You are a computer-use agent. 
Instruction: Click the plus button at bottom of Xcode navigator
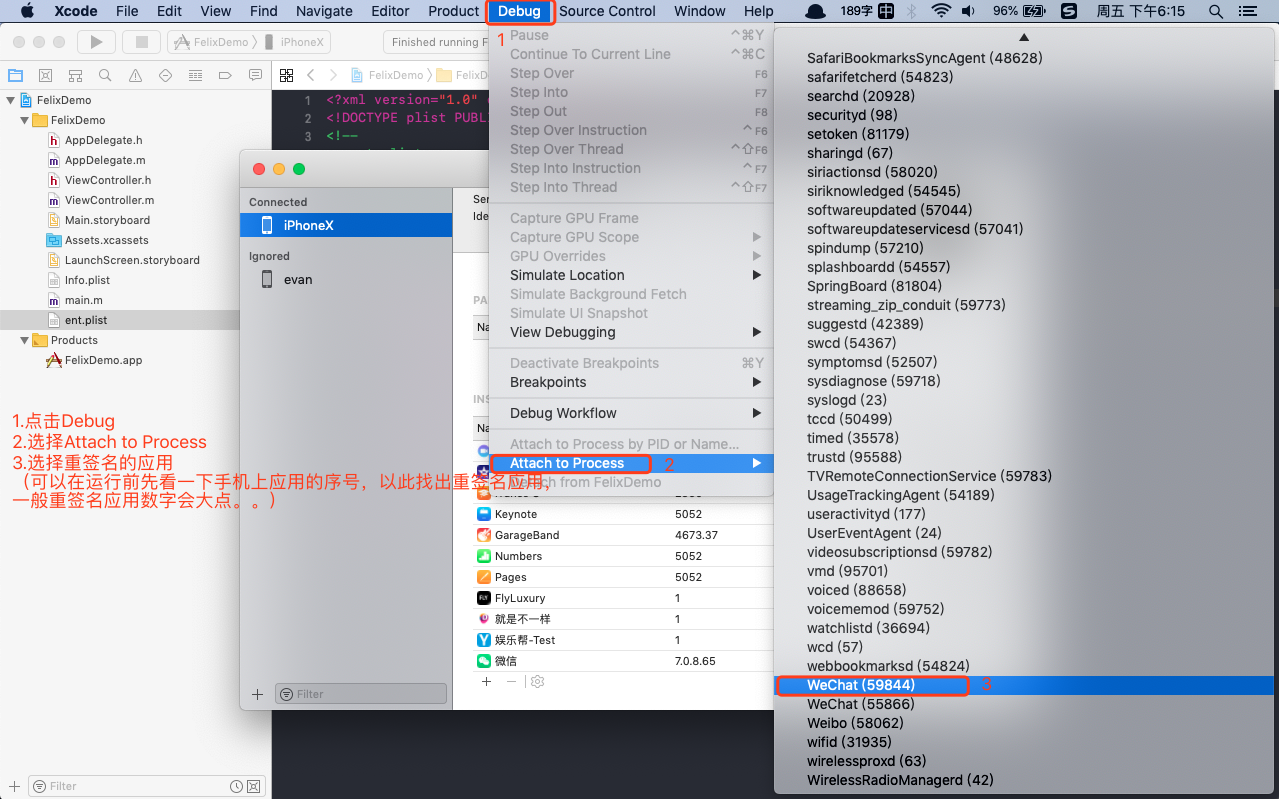[13, 786]
